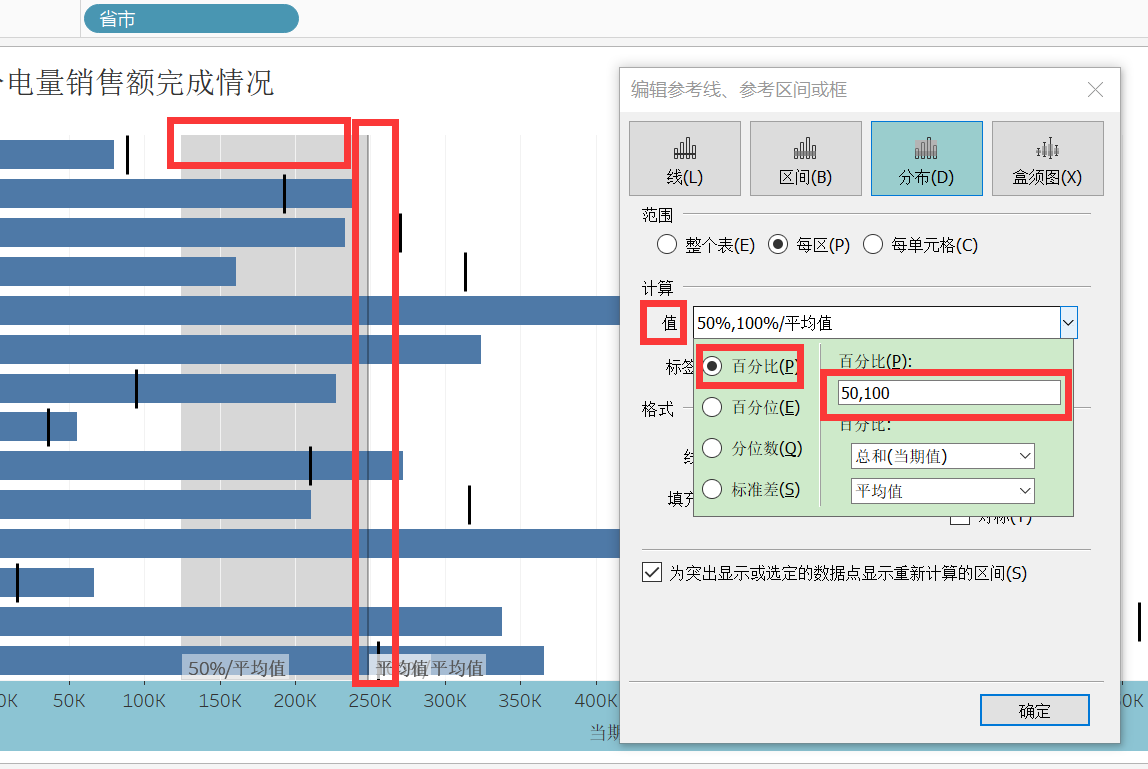Image resolution: width=1148 pixels, height=769 pixels.
Task: Select the 标准差(S) radio option
Action: click(712, 488)
